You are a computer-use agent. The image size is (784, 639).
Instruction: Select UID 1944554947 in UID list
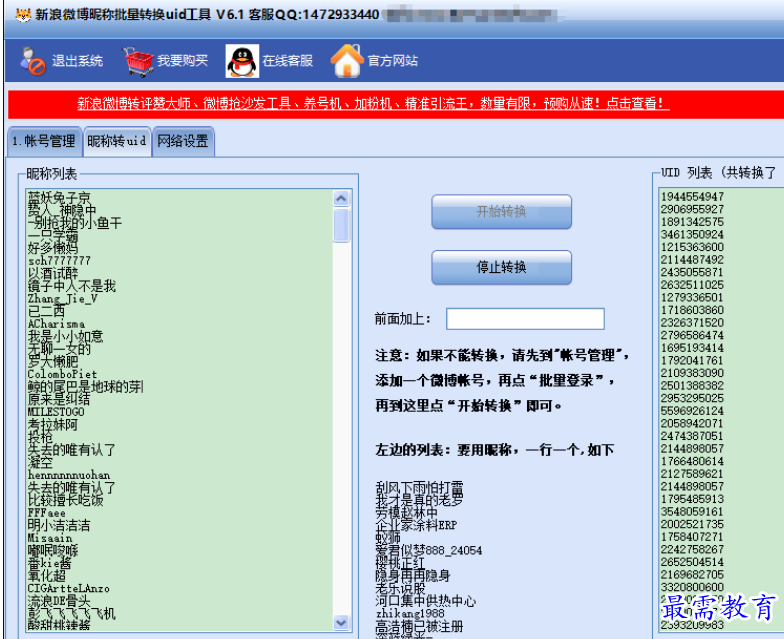coord(692,196)
